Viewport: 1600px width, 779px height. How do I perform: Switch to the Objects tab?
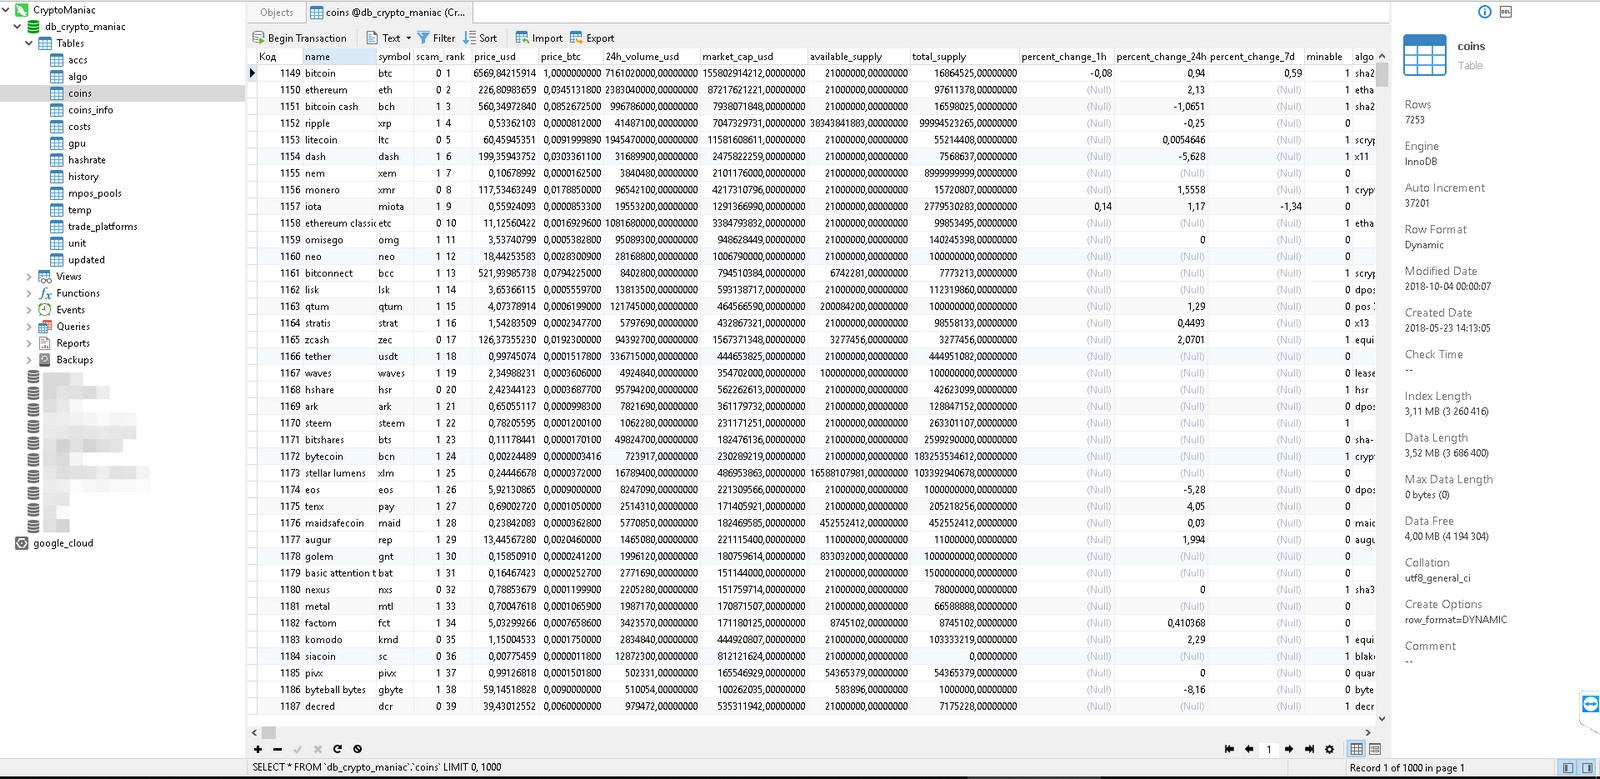(276, 12)
